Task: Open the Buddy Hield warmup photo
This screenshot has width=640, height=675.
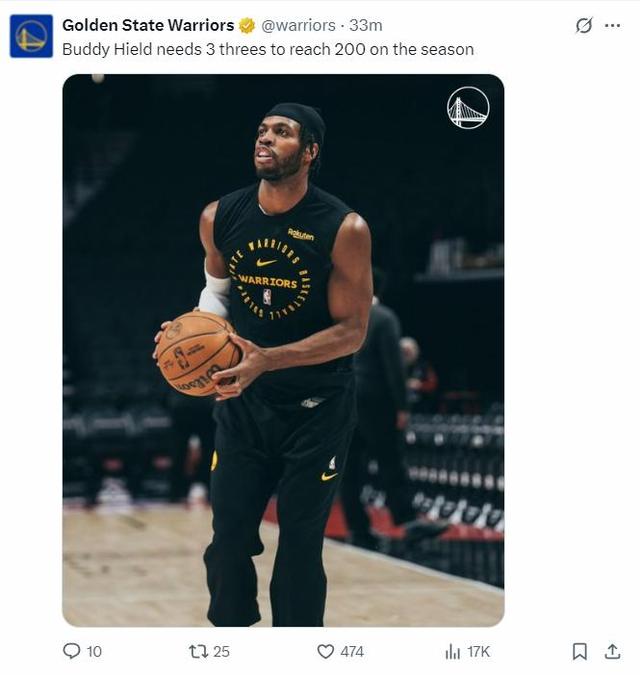Action: click(x=283, y=350)
